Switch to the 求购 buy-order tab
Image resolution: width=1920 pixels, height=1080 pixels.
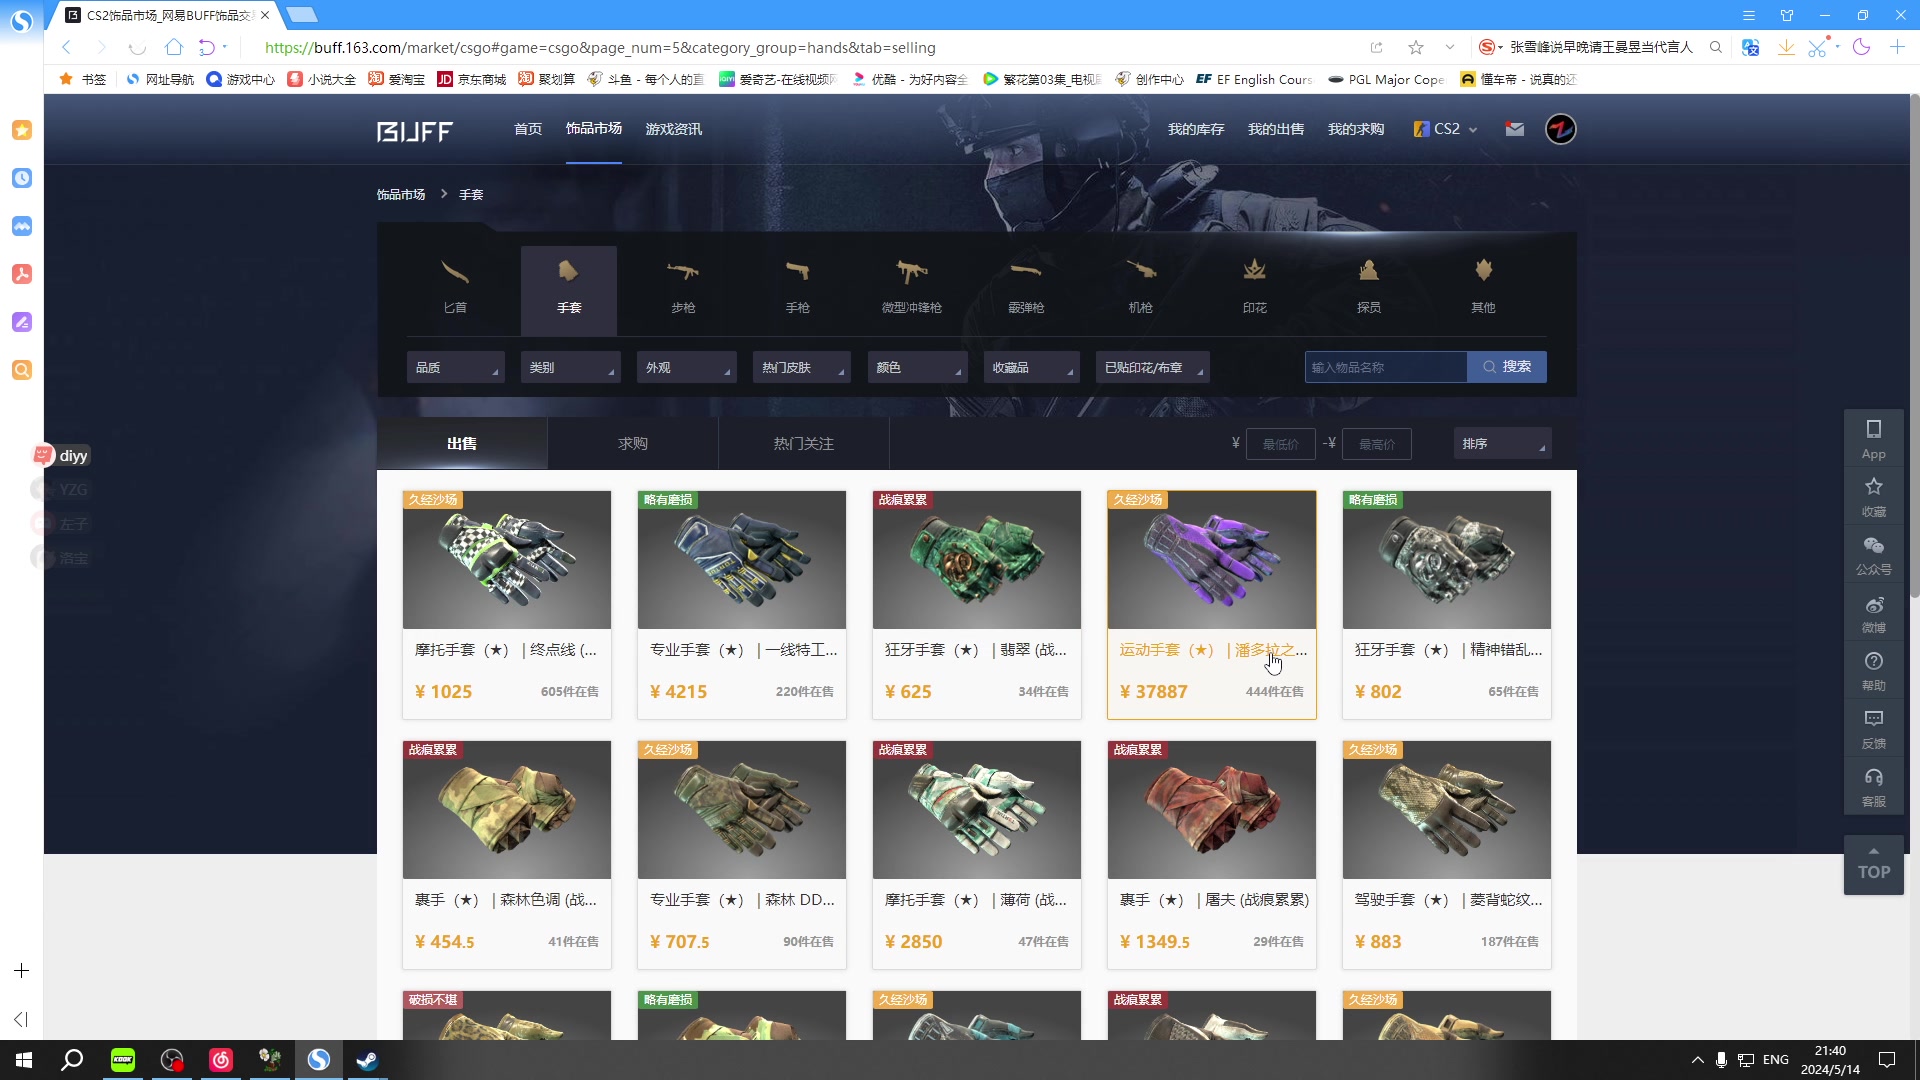(x=632, y=444)
